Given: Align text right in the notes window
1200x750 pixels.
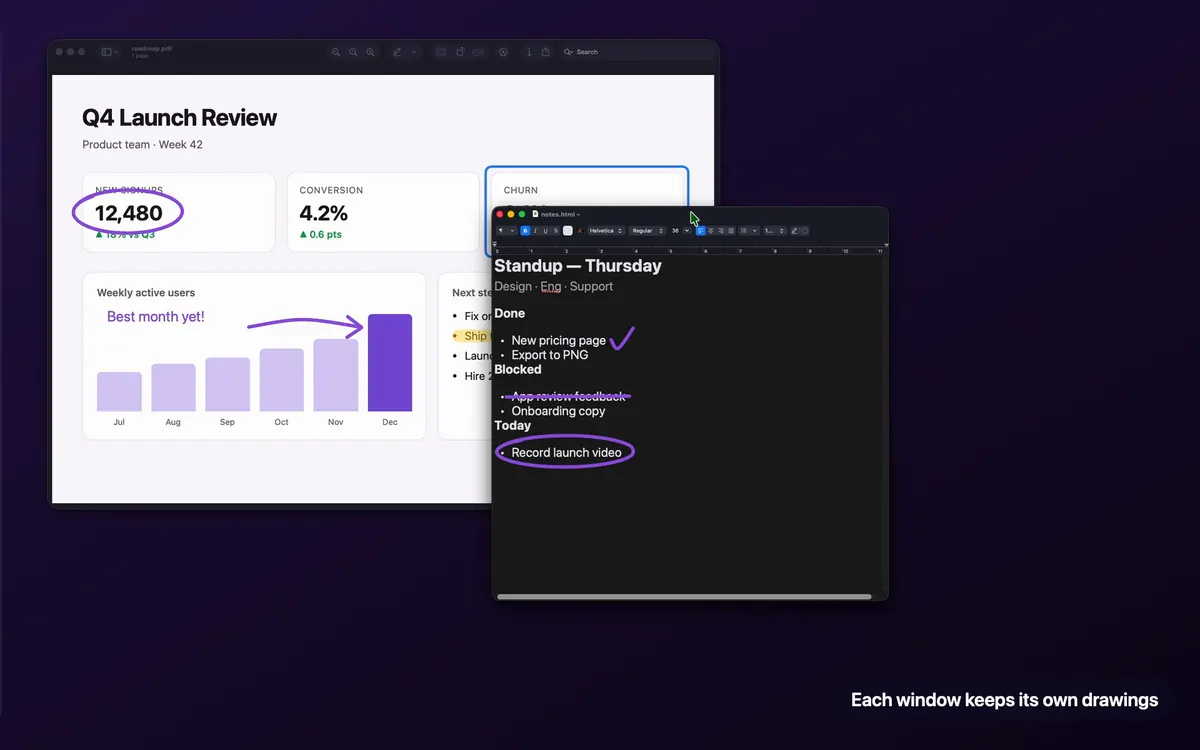Looking at the screenshot, I should point(721,231).
